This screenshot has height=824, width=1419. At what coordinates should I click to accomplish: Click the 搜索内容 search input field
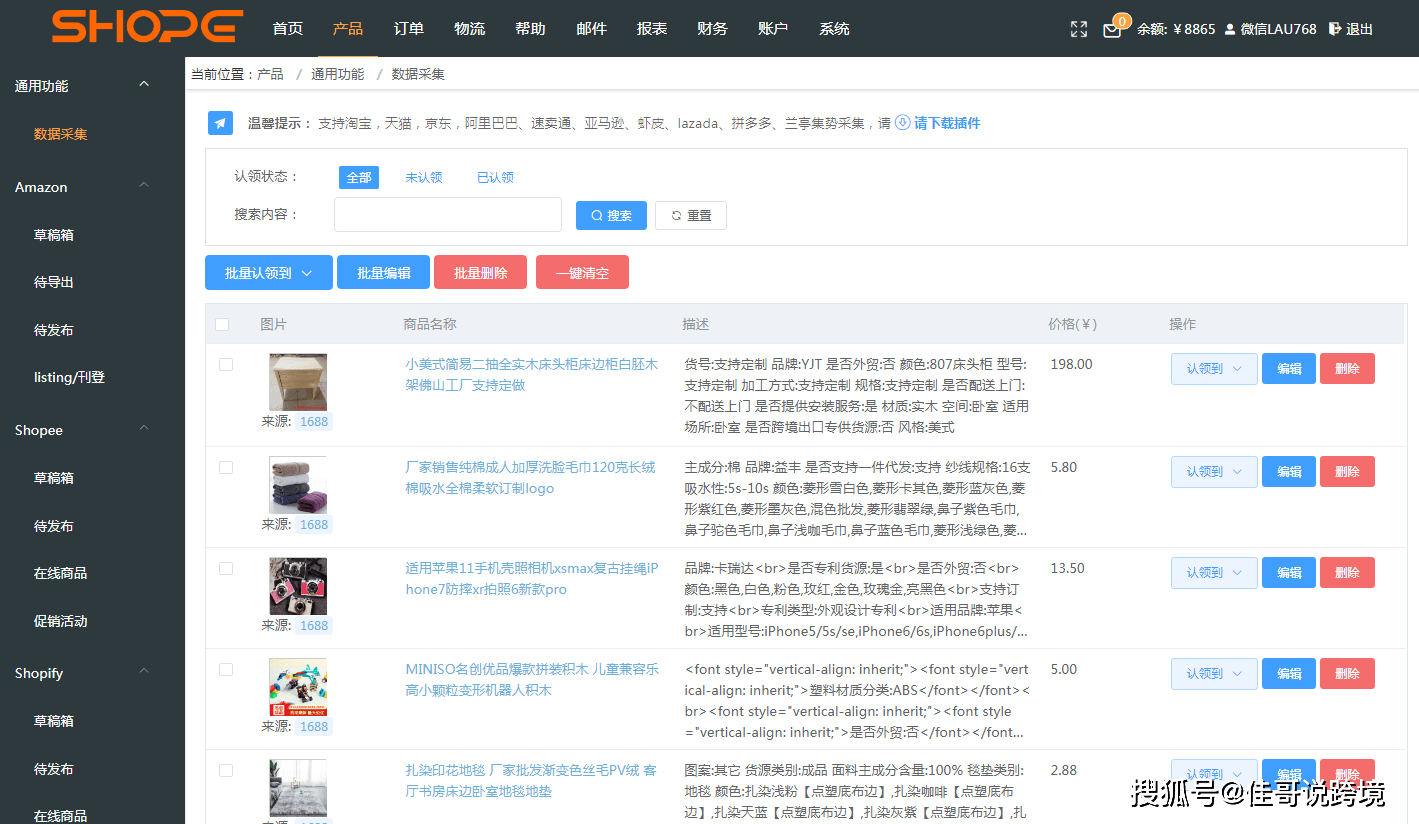[447, 214]
